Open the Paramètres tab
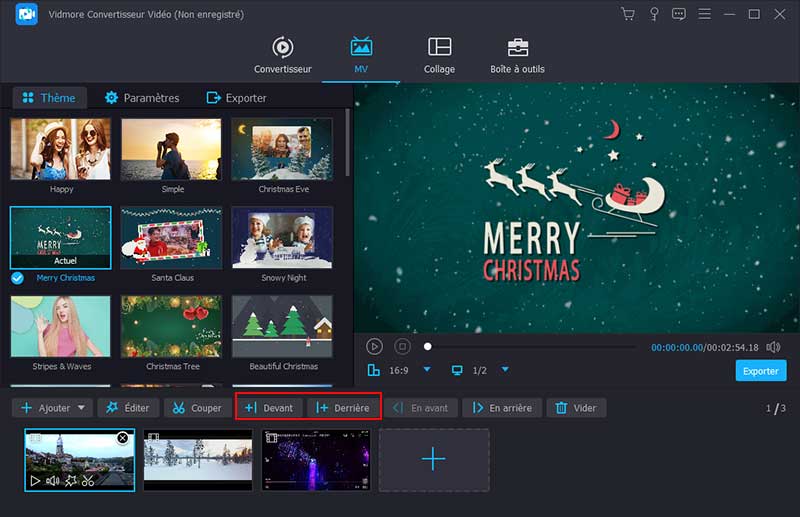Viewport: 800px width, 517px height. pyautogui.click(x=142, y=98)
